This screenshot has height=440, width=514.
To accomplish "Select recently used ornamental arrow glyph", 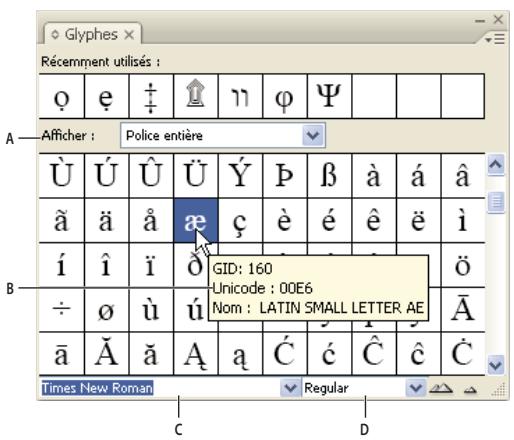I will tap(196, 96).
